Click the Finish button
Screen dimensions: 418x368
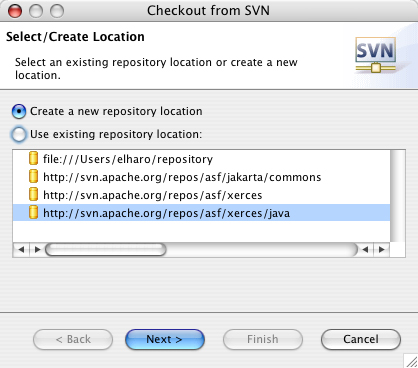(x=263, y=339)
